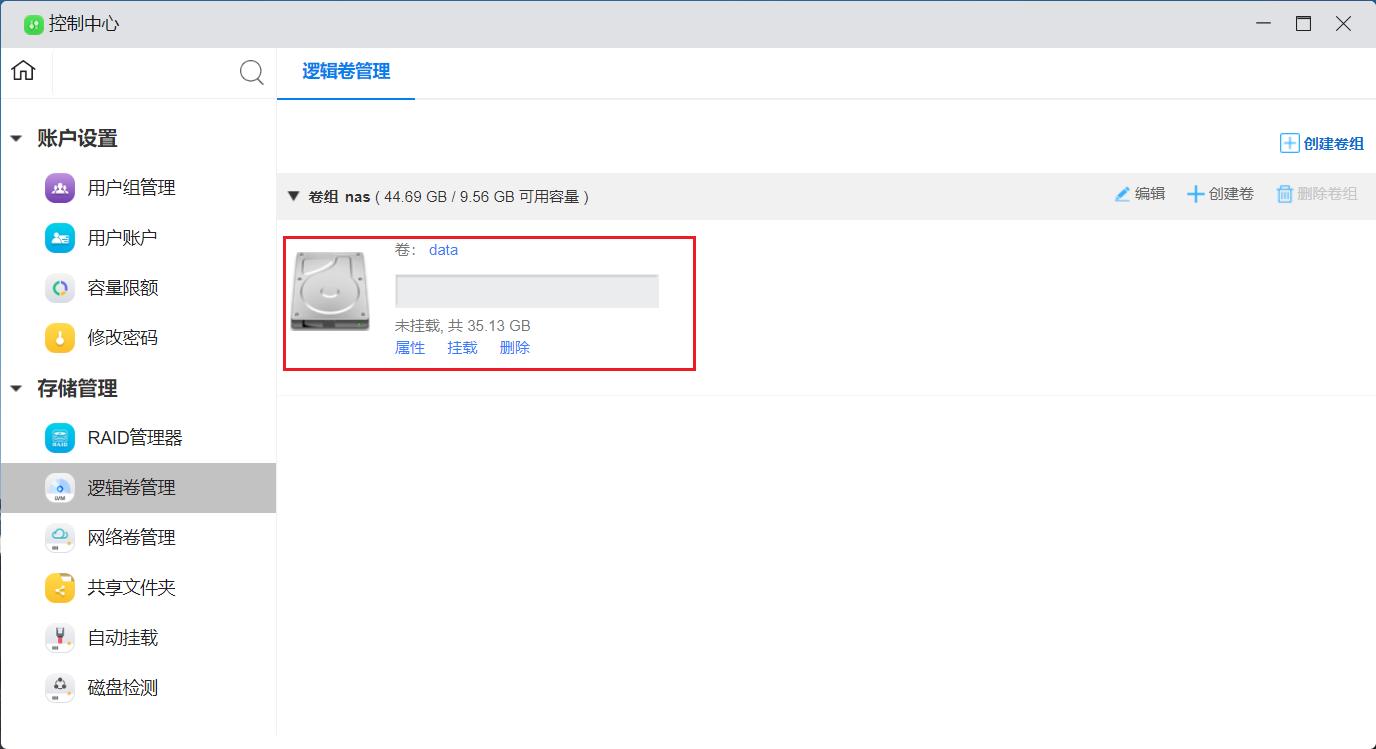This screenshot has width=1376, height=749.
Task: Click the search magnifier icon
Action: pos(252,72)
